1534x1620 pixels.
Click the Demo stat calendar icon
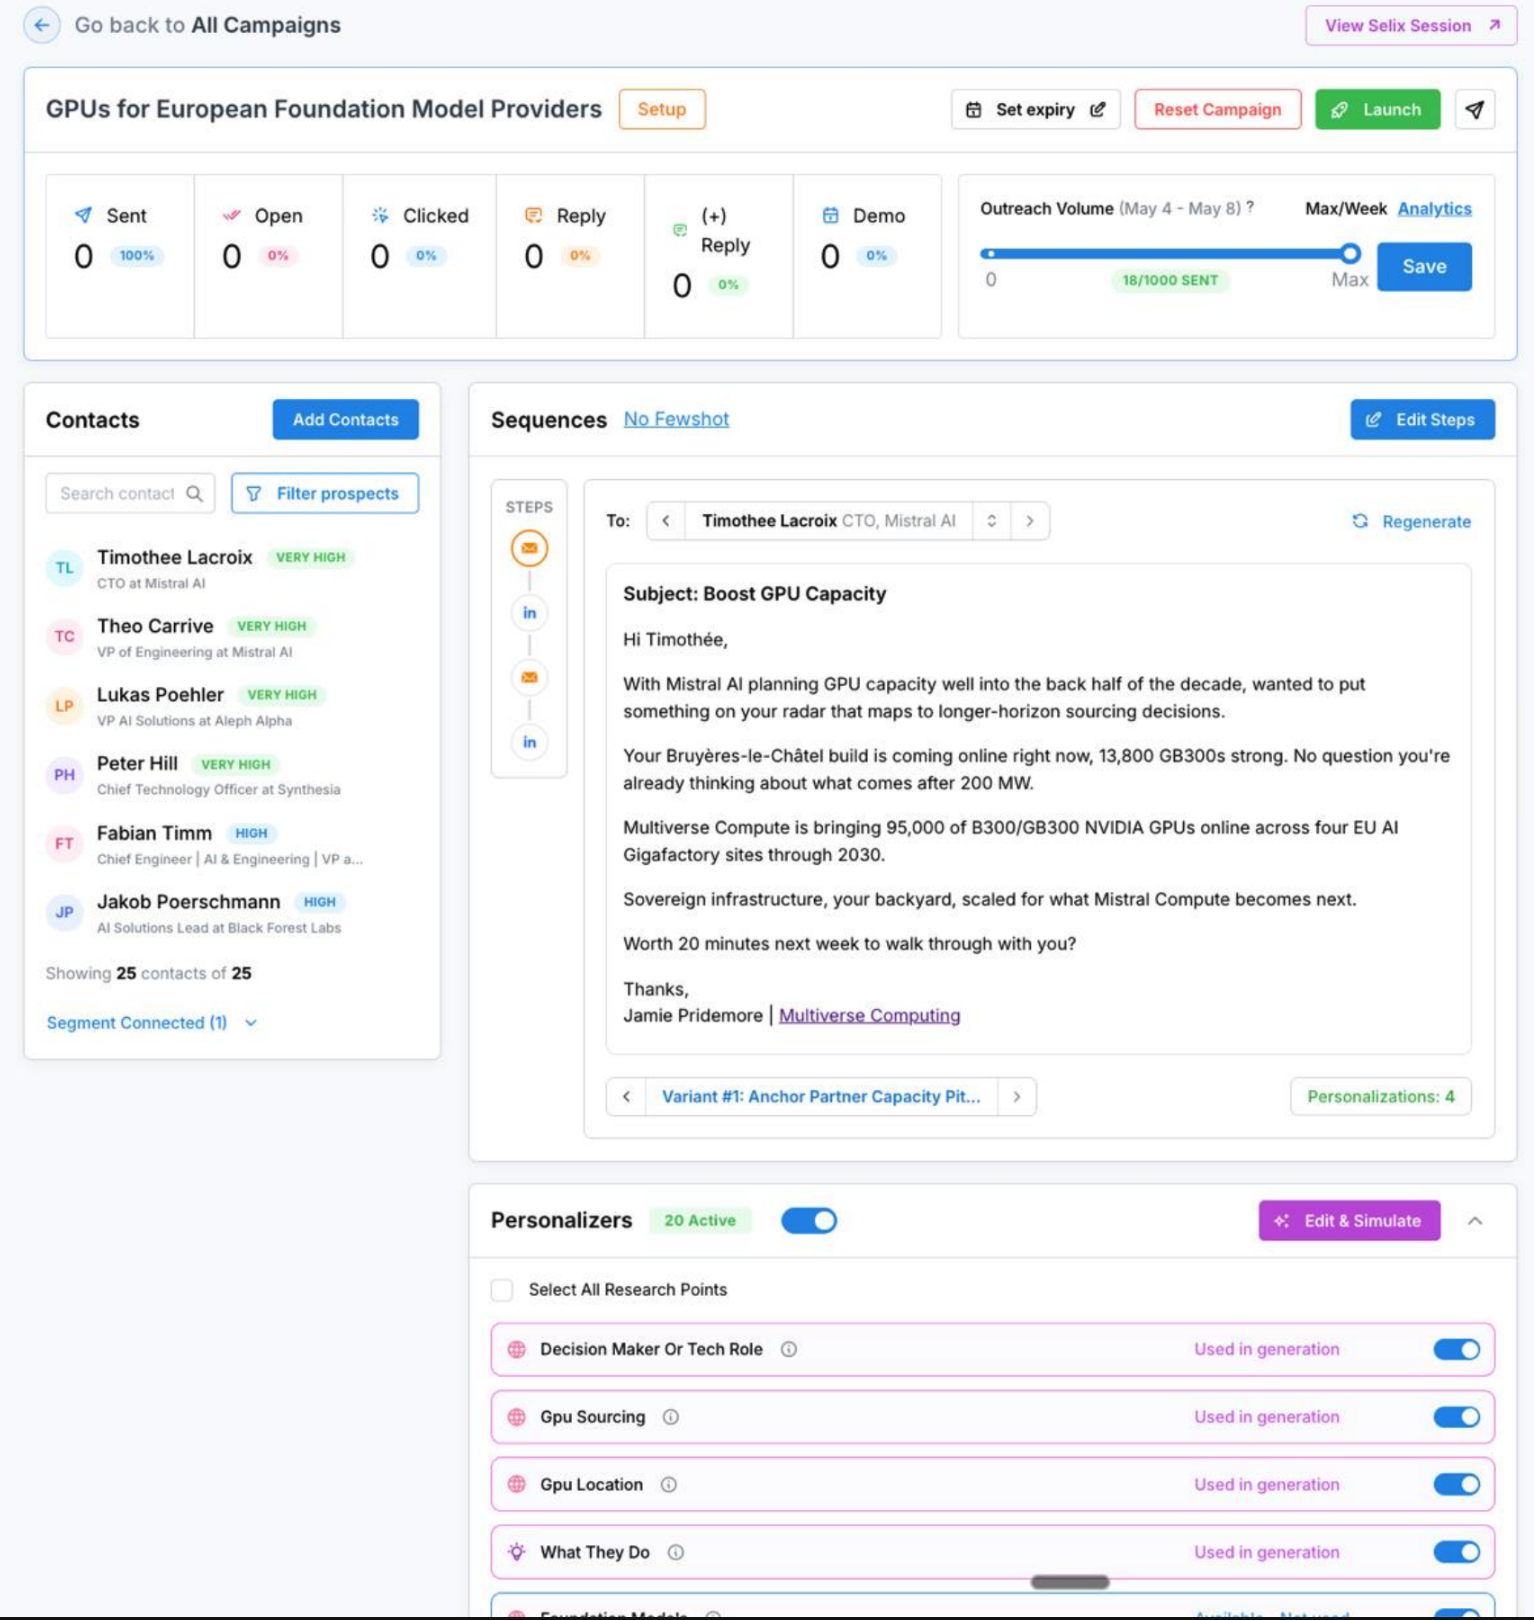(830, 215)
